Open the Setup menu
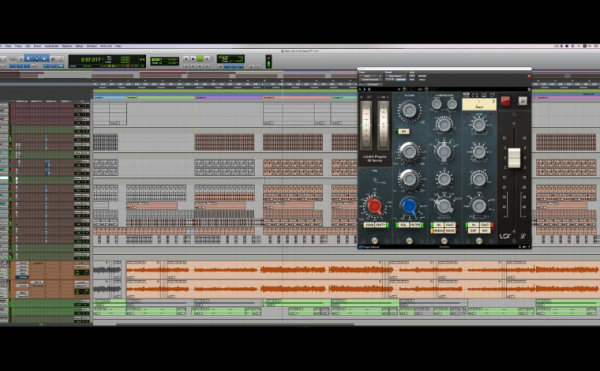 [79, 46]
